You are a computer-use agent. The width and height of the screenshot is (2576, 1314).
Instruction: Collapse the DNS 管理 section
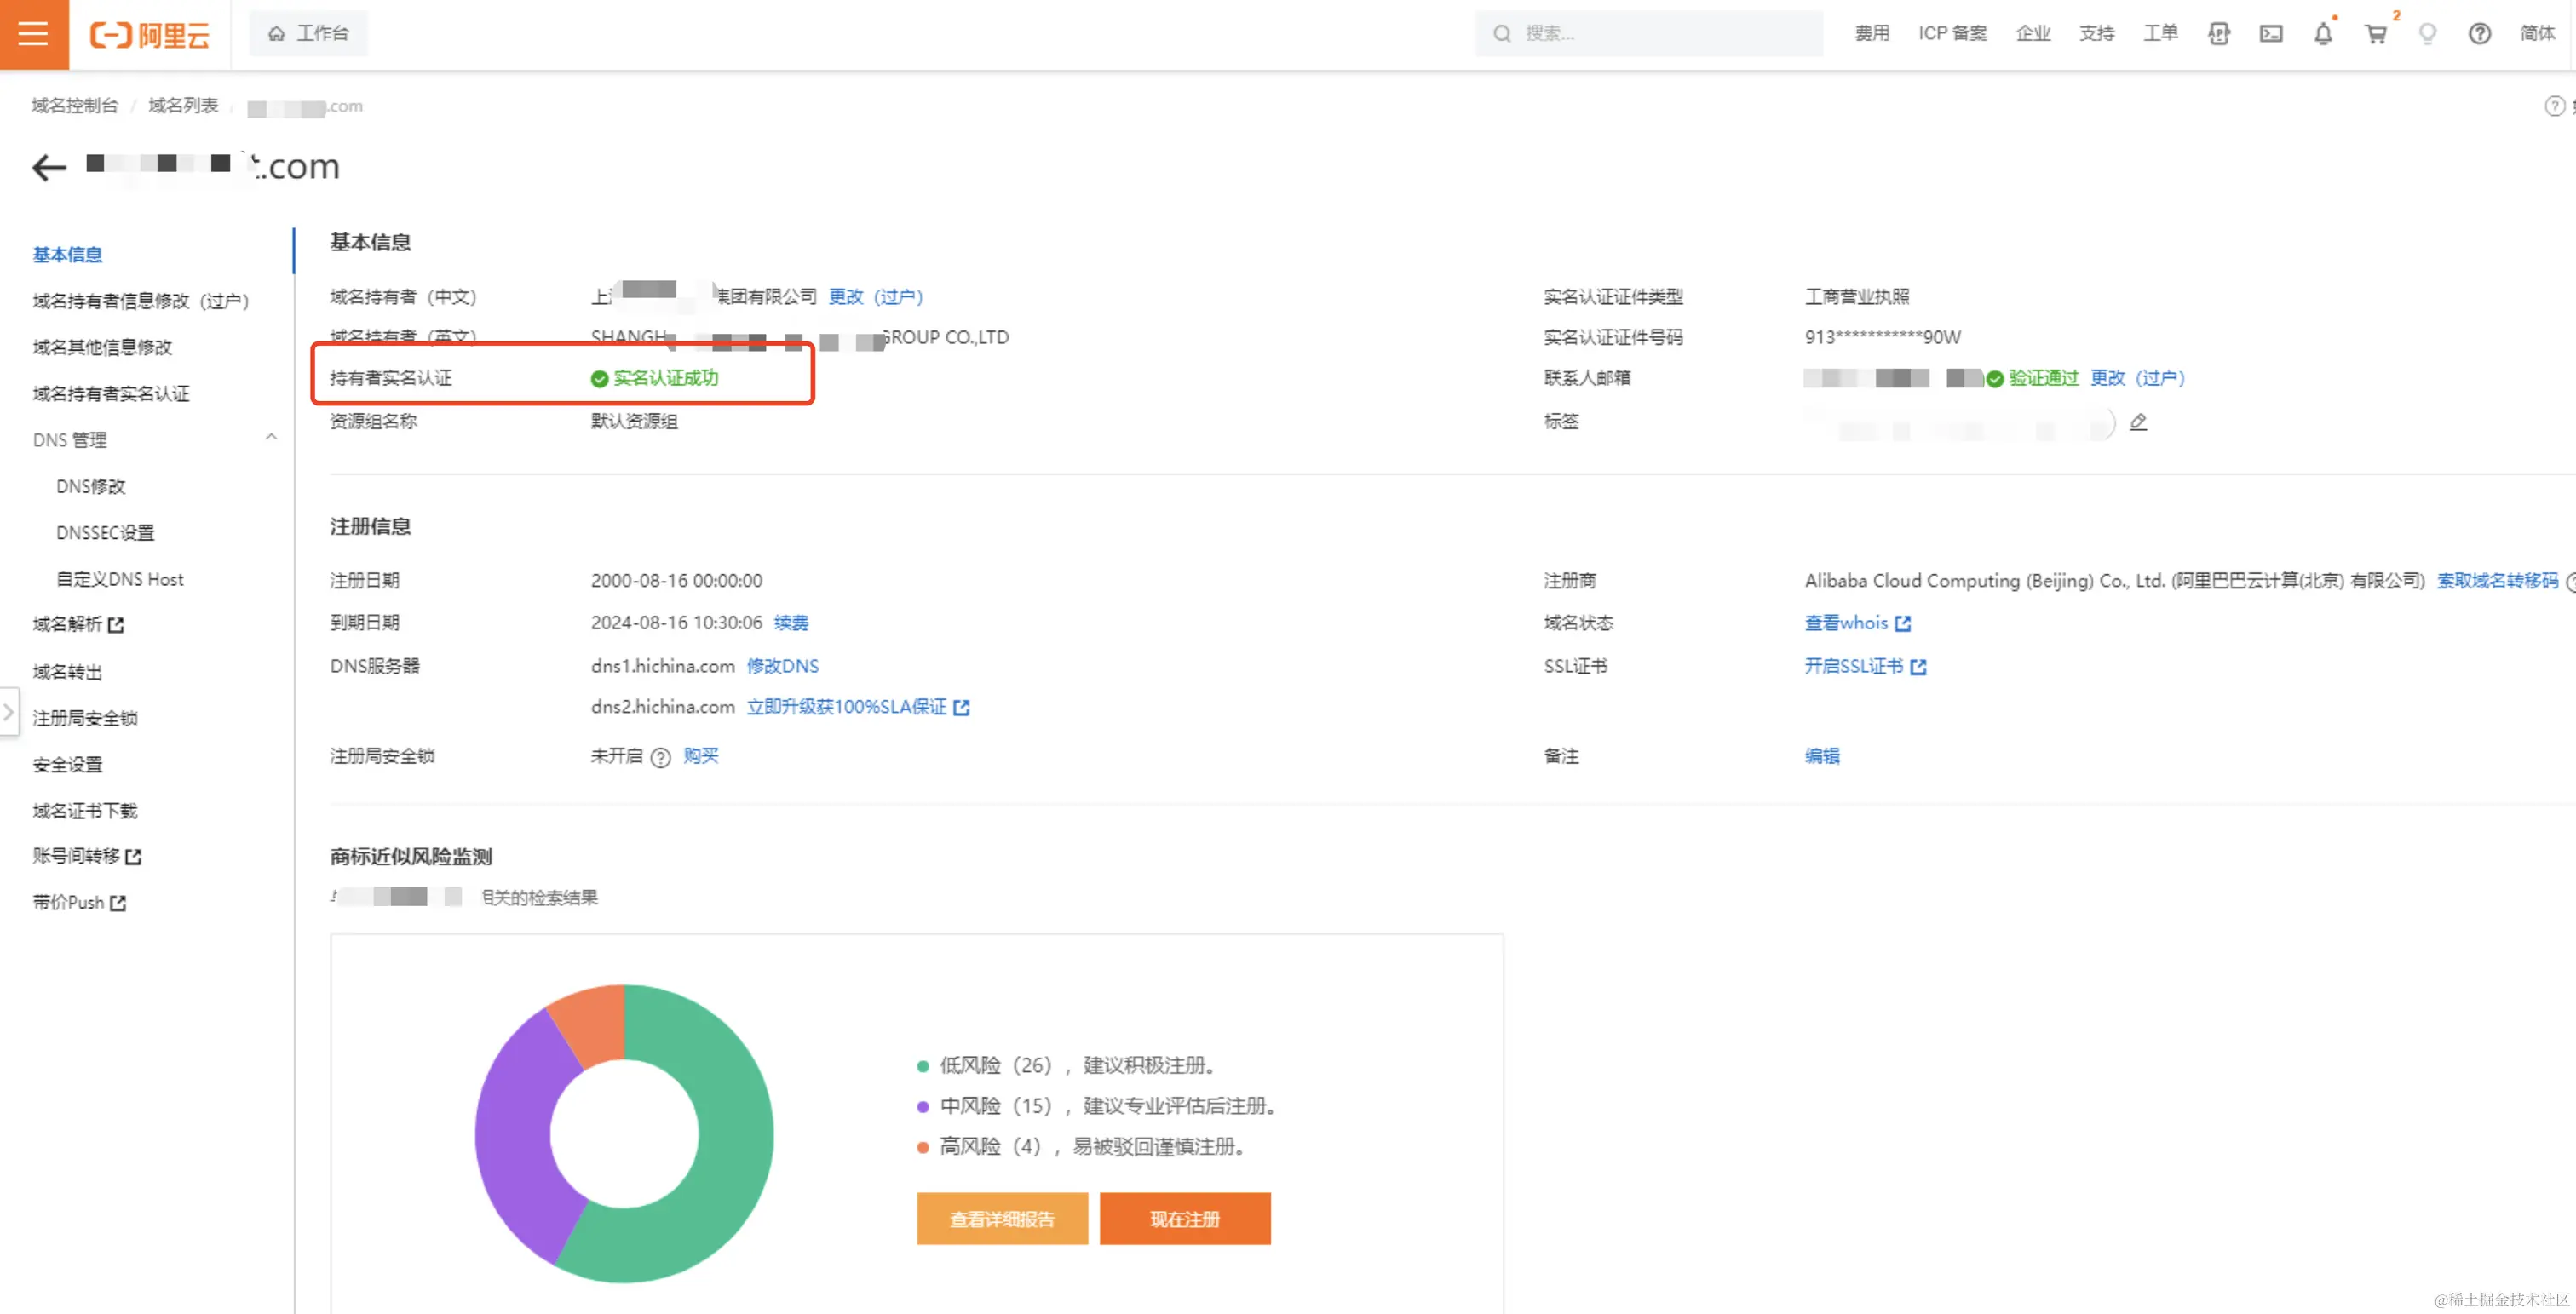(x=271, y=438)
